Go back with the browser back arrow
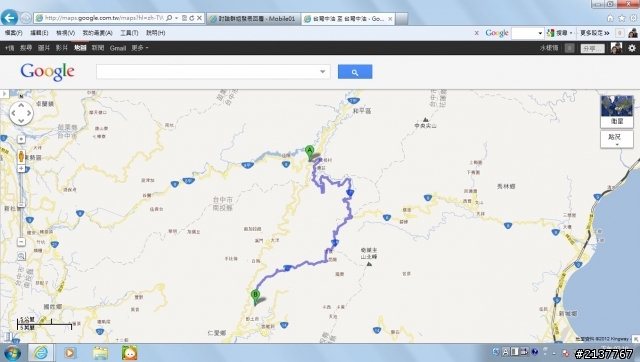Viewport: 640px width, 362px height. [x=9, y=18]
